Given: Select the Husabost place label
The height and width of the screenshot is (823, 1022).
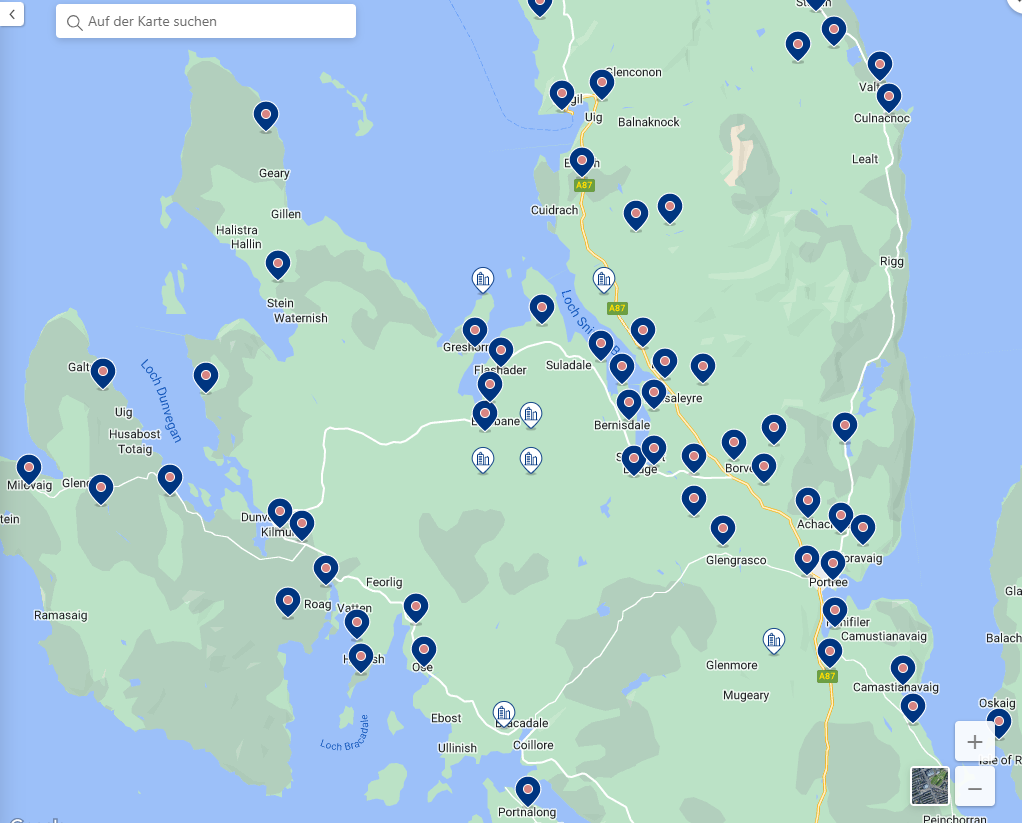Looking at the screenshot, I should 134,434.
